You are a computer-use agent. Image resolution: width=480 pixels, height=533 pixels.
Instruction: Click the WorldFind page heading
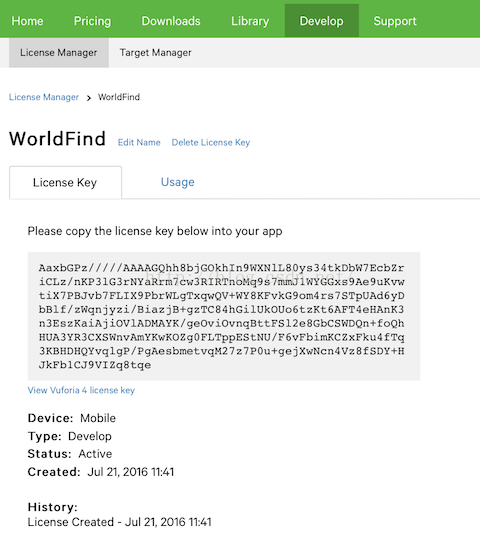click(57, 139)
